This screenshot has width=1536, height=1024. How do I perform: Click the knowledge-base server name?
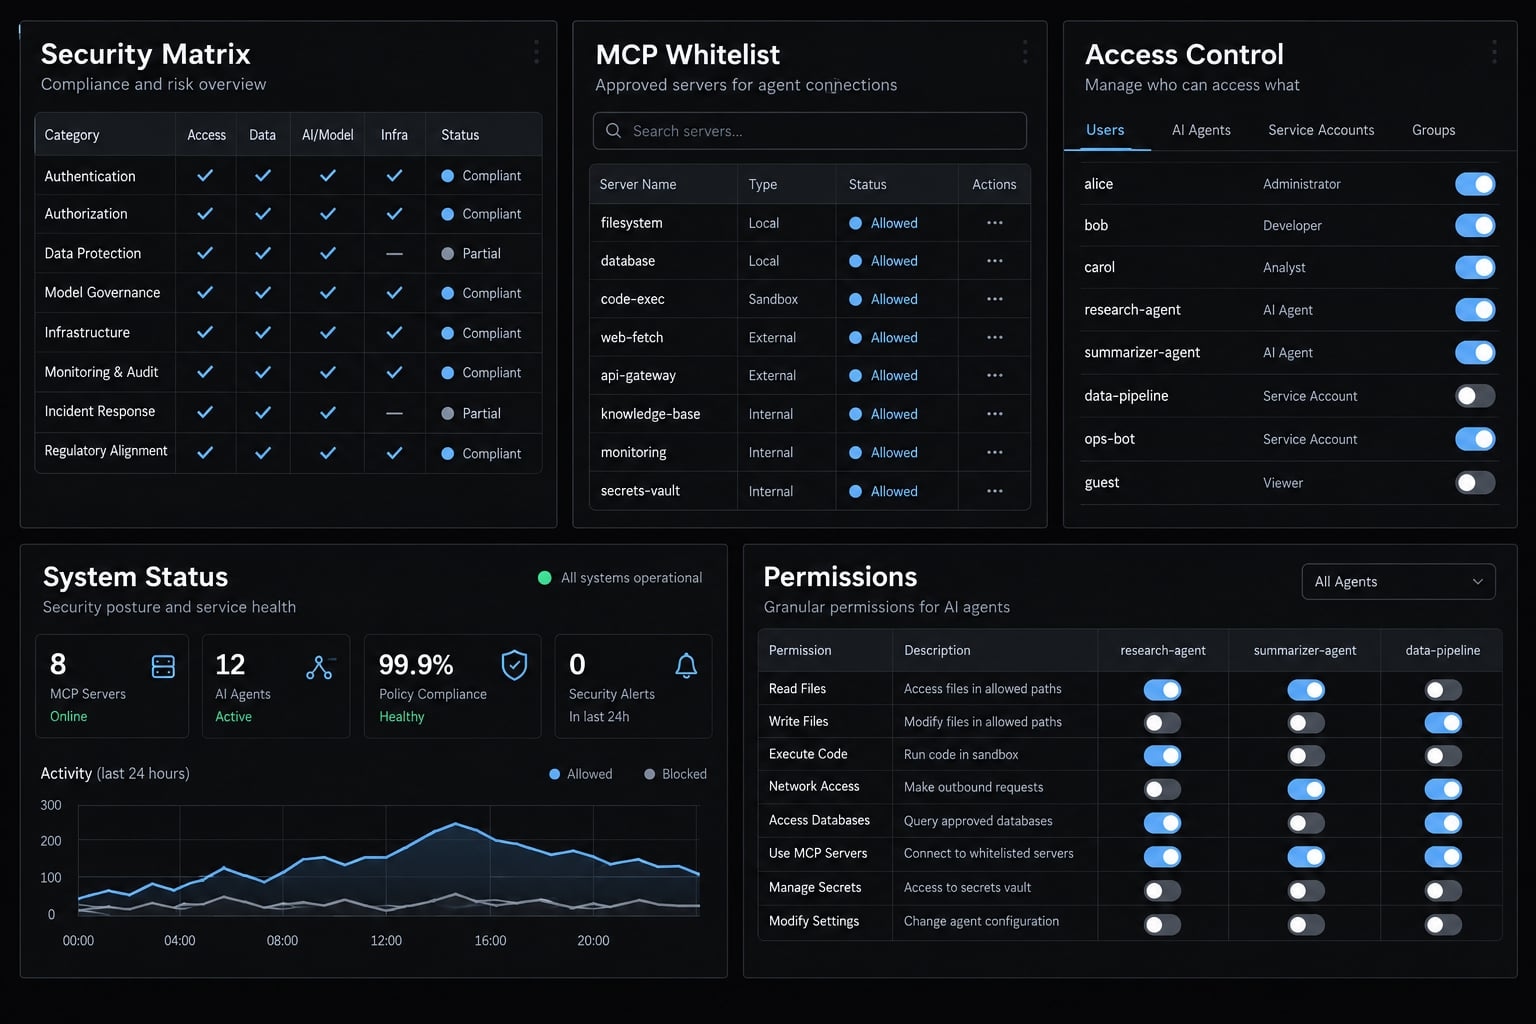[x=650, y=414]
